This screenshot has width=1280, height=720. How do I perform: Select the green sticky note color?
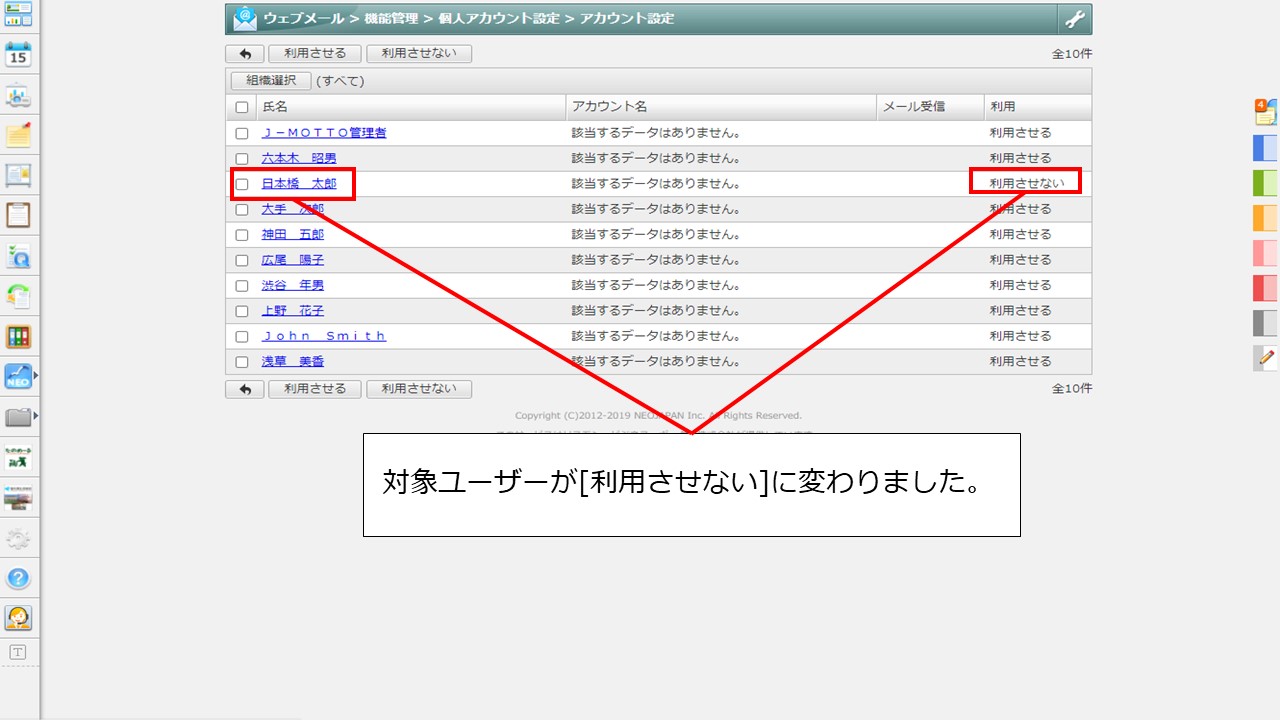point(1265,183)
